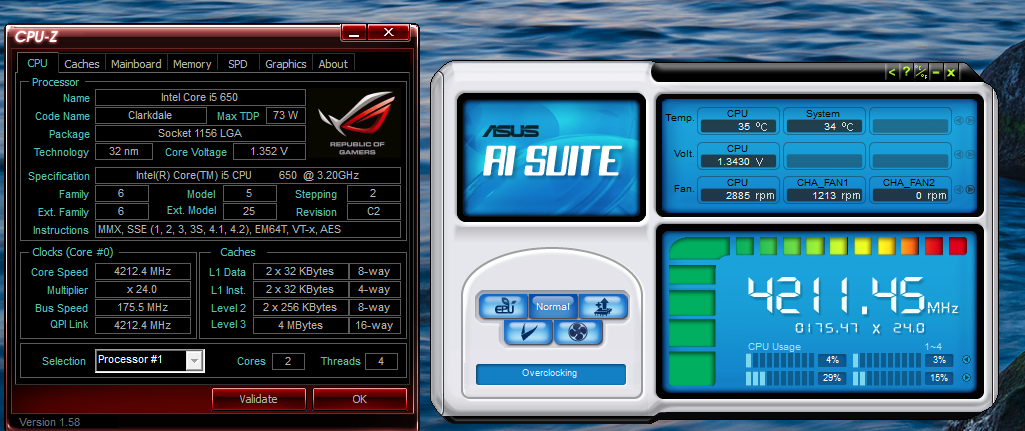1025x431 pixels.
Task: Select the Normal mode button in AI Suite
Action: point(552,306)
